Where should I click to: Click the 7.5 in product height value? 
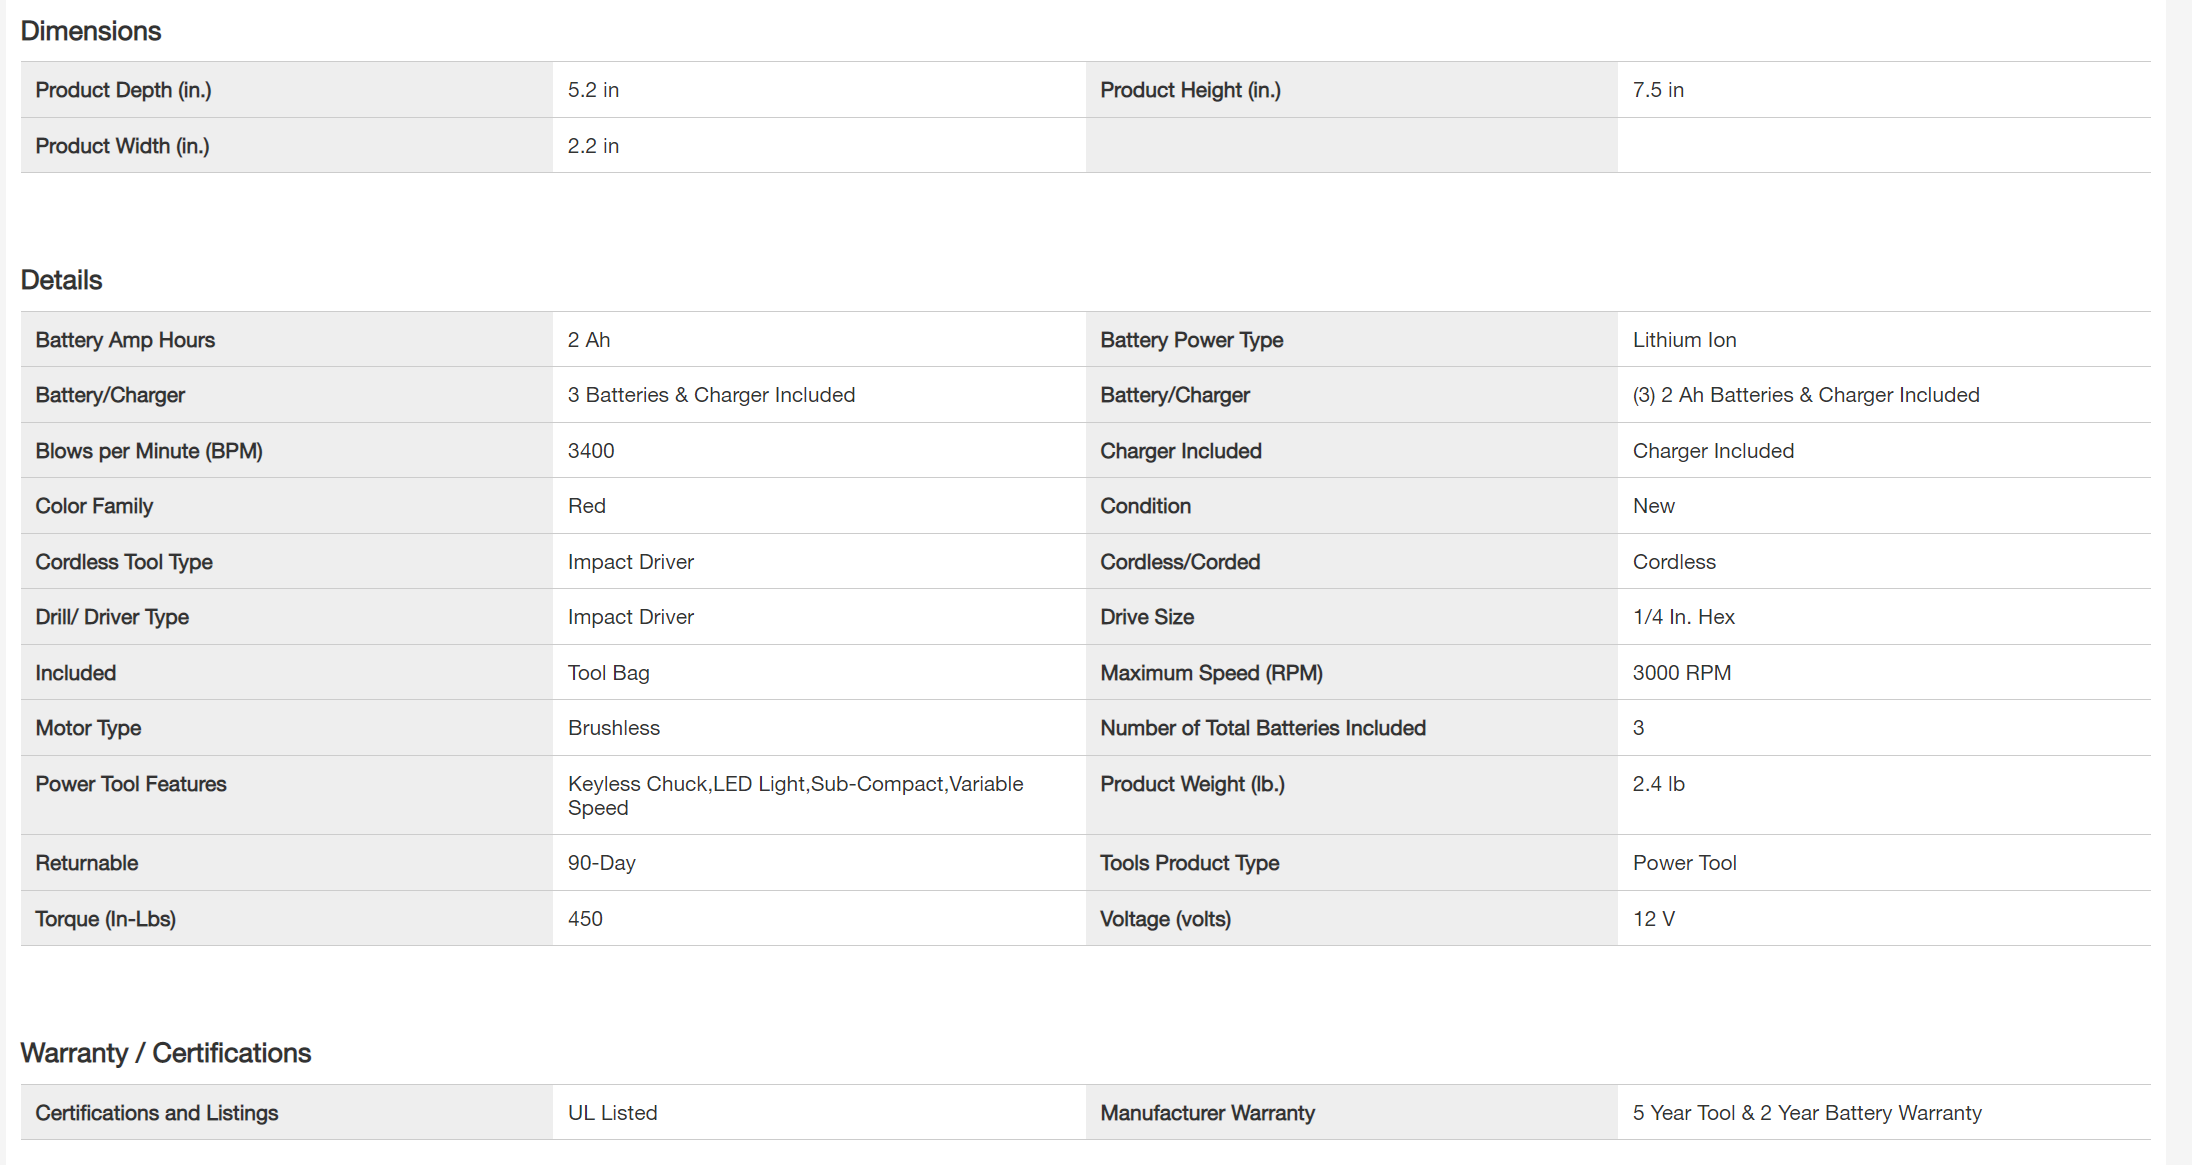click(1658, 90)
